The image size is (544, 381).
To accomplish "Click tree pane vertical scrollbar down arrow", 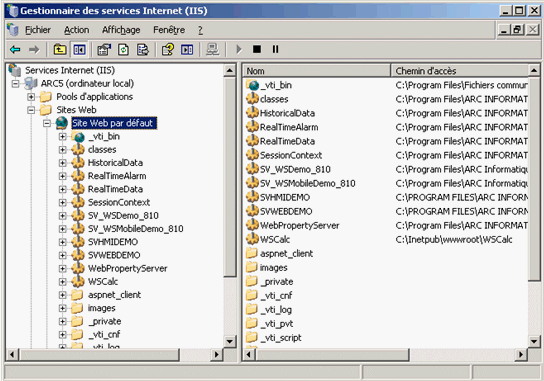I will click(x=229, y=341).
